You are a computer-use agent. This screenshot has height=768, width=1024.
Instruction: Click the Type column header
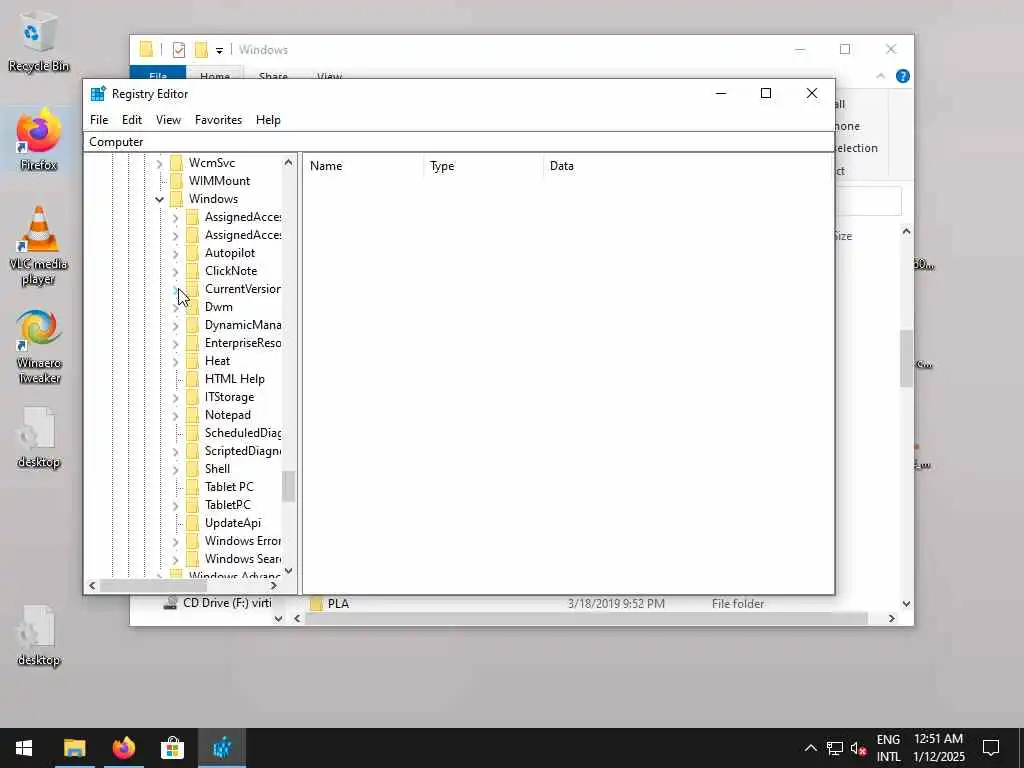[483, 166]
